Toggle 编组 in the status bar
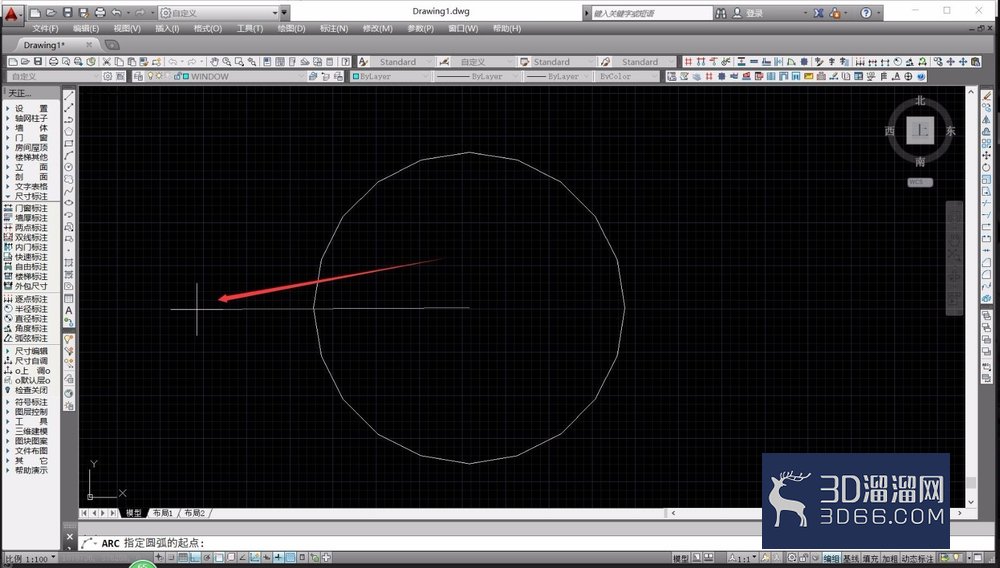This screenshot has height=568, width=1000. coord(831,559)
